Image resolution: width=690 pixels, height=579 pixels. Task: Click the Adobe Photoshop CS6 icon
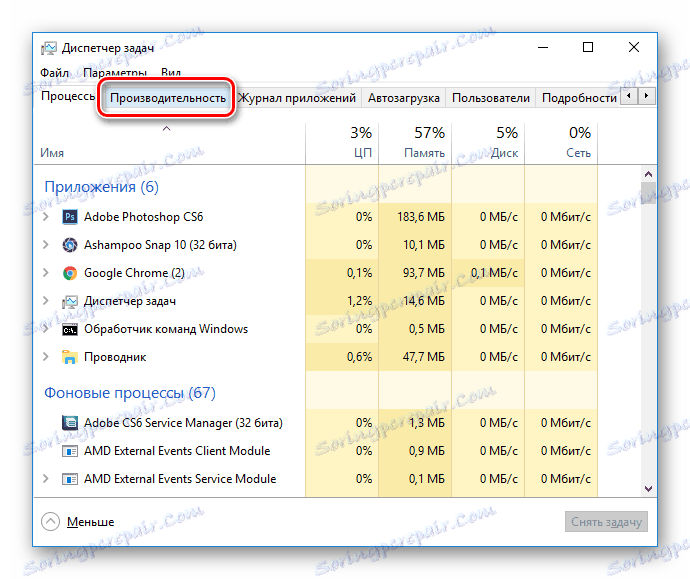70,217
